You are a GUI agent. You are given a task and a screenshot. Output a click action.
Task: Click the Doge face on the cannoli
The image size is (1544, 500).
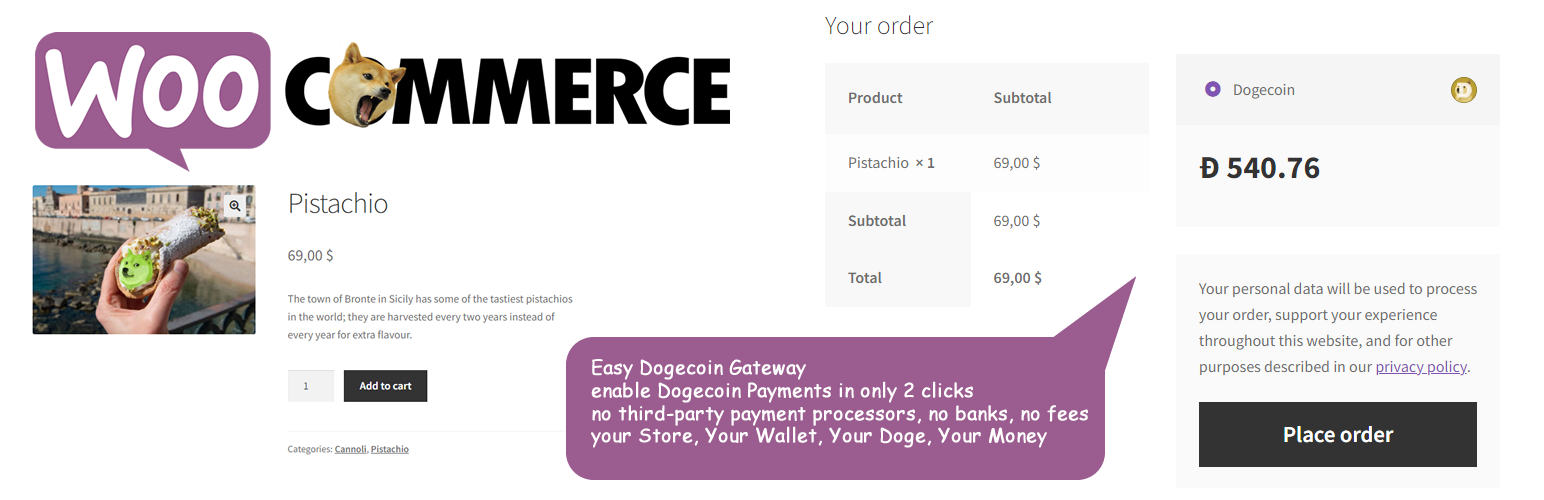pos(133,268)
